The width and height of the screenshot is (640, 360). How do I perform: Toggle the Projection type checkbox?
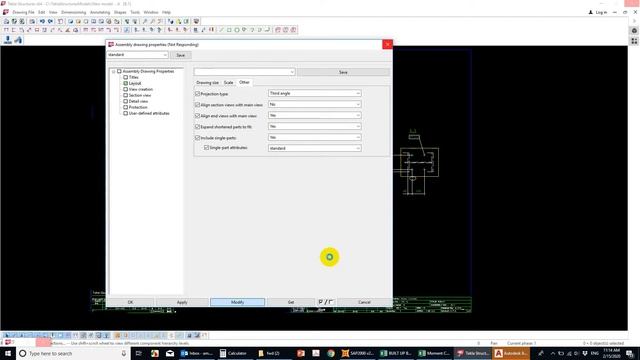(198, 94)
